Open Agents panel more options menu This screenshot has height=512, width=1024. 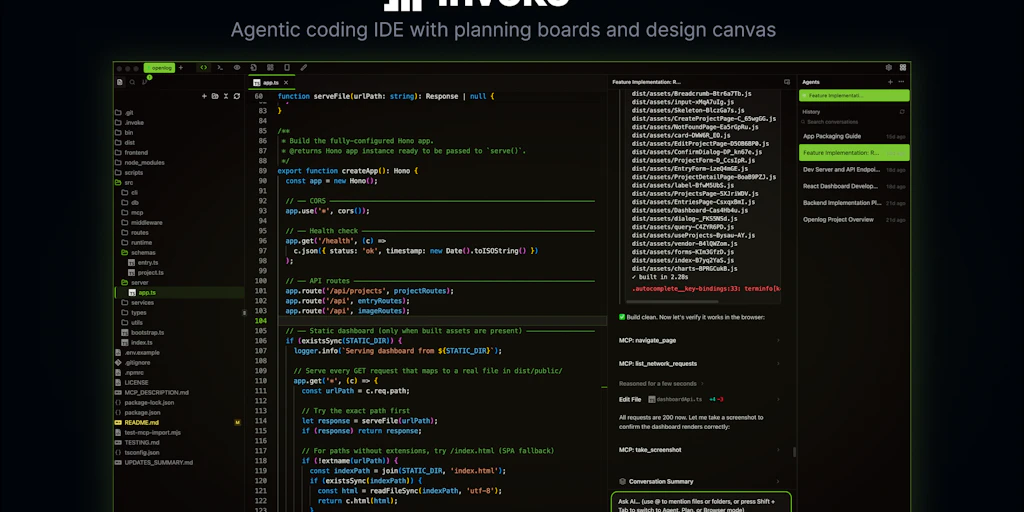[x=901, y=82]
